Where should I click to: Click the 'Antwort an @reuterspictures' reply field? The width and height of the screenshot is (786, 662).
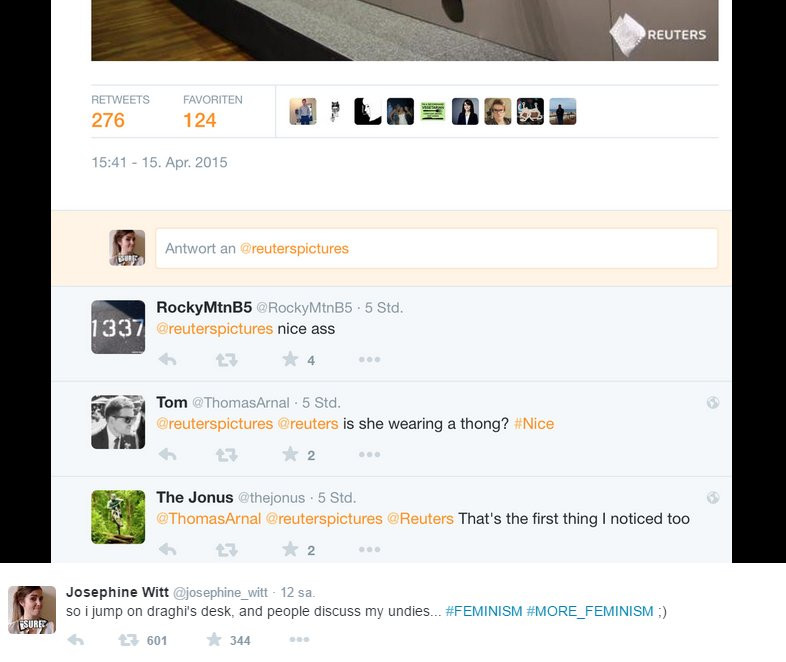[x=437, y=249]
